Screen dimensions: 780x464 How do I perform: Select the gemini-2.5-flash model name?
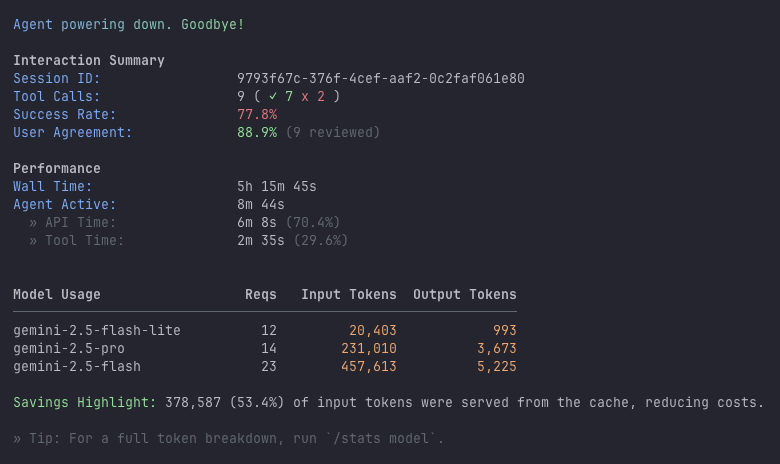point(77,366)
